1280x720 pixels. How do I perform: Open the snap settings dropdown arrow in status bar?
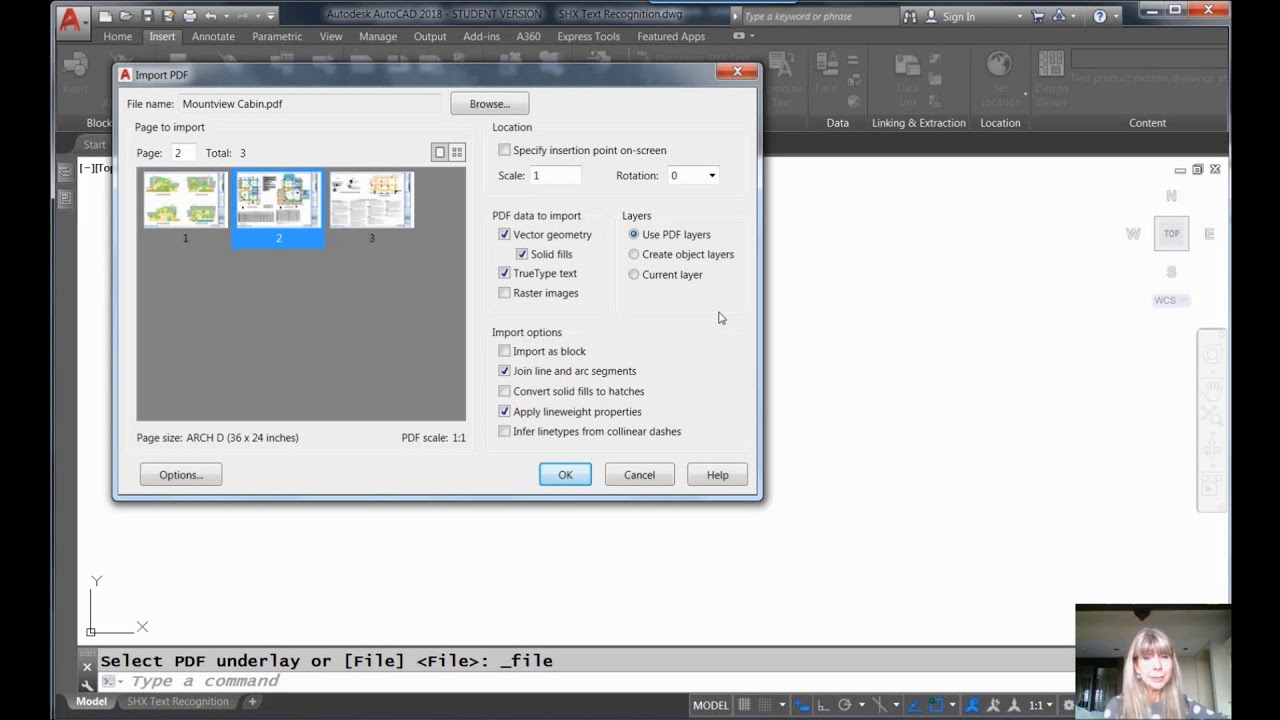[x=782, y=705]
